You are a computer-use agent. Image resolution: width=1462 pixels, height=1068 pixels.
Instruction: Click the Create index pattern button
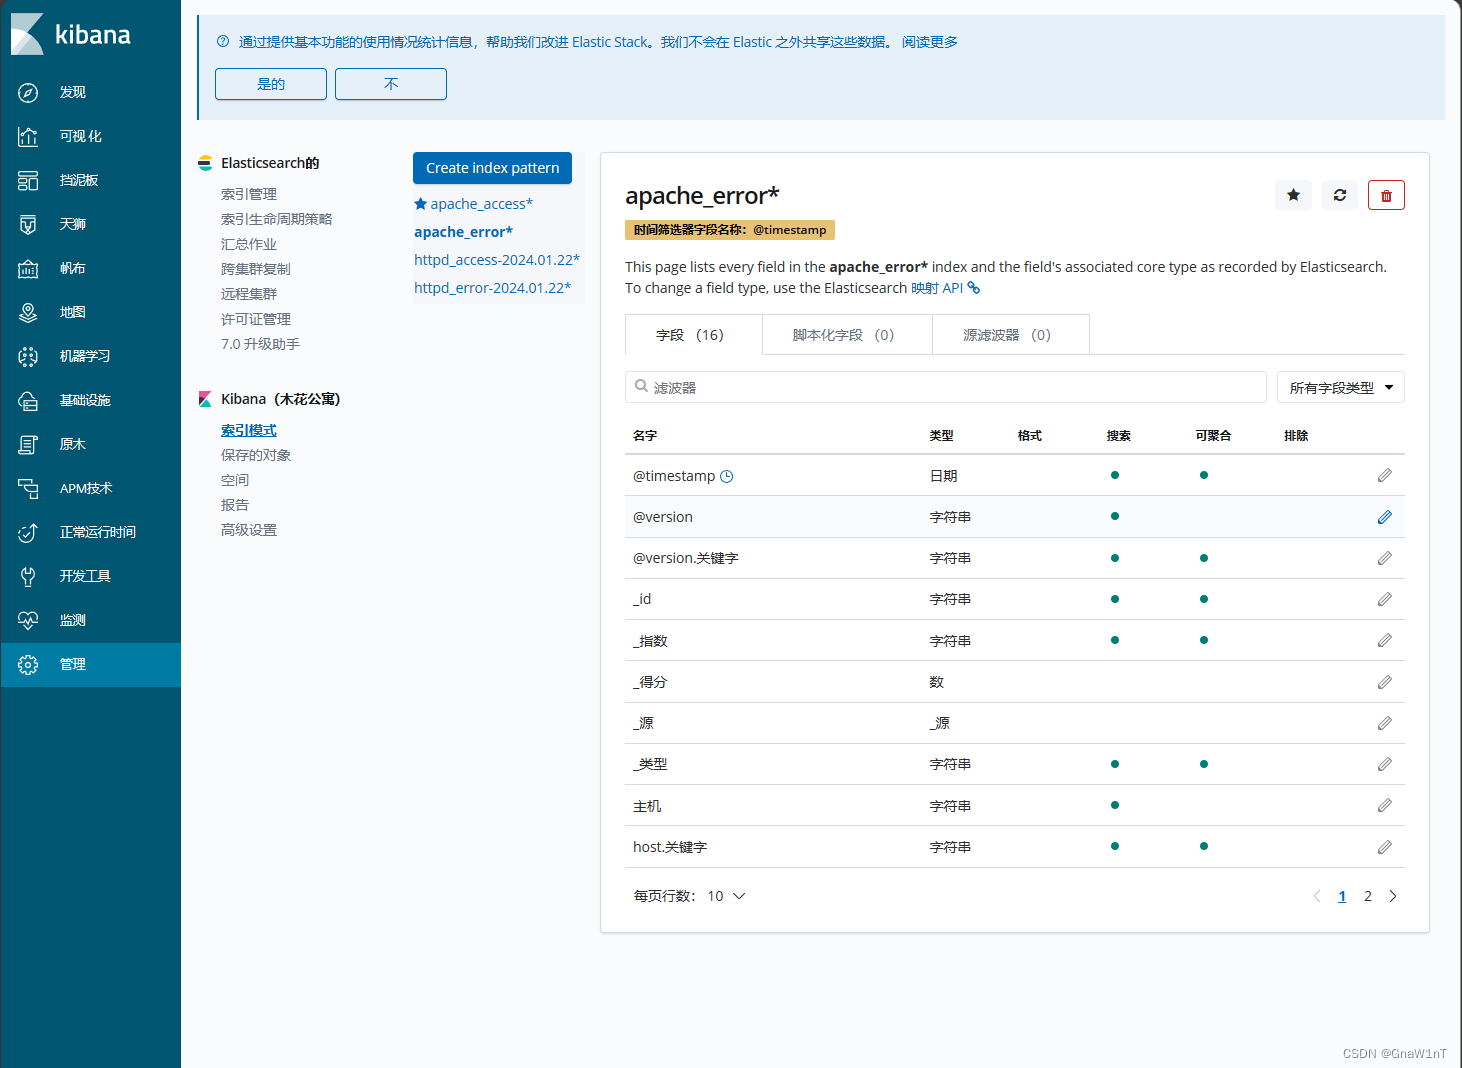point(491,168)
